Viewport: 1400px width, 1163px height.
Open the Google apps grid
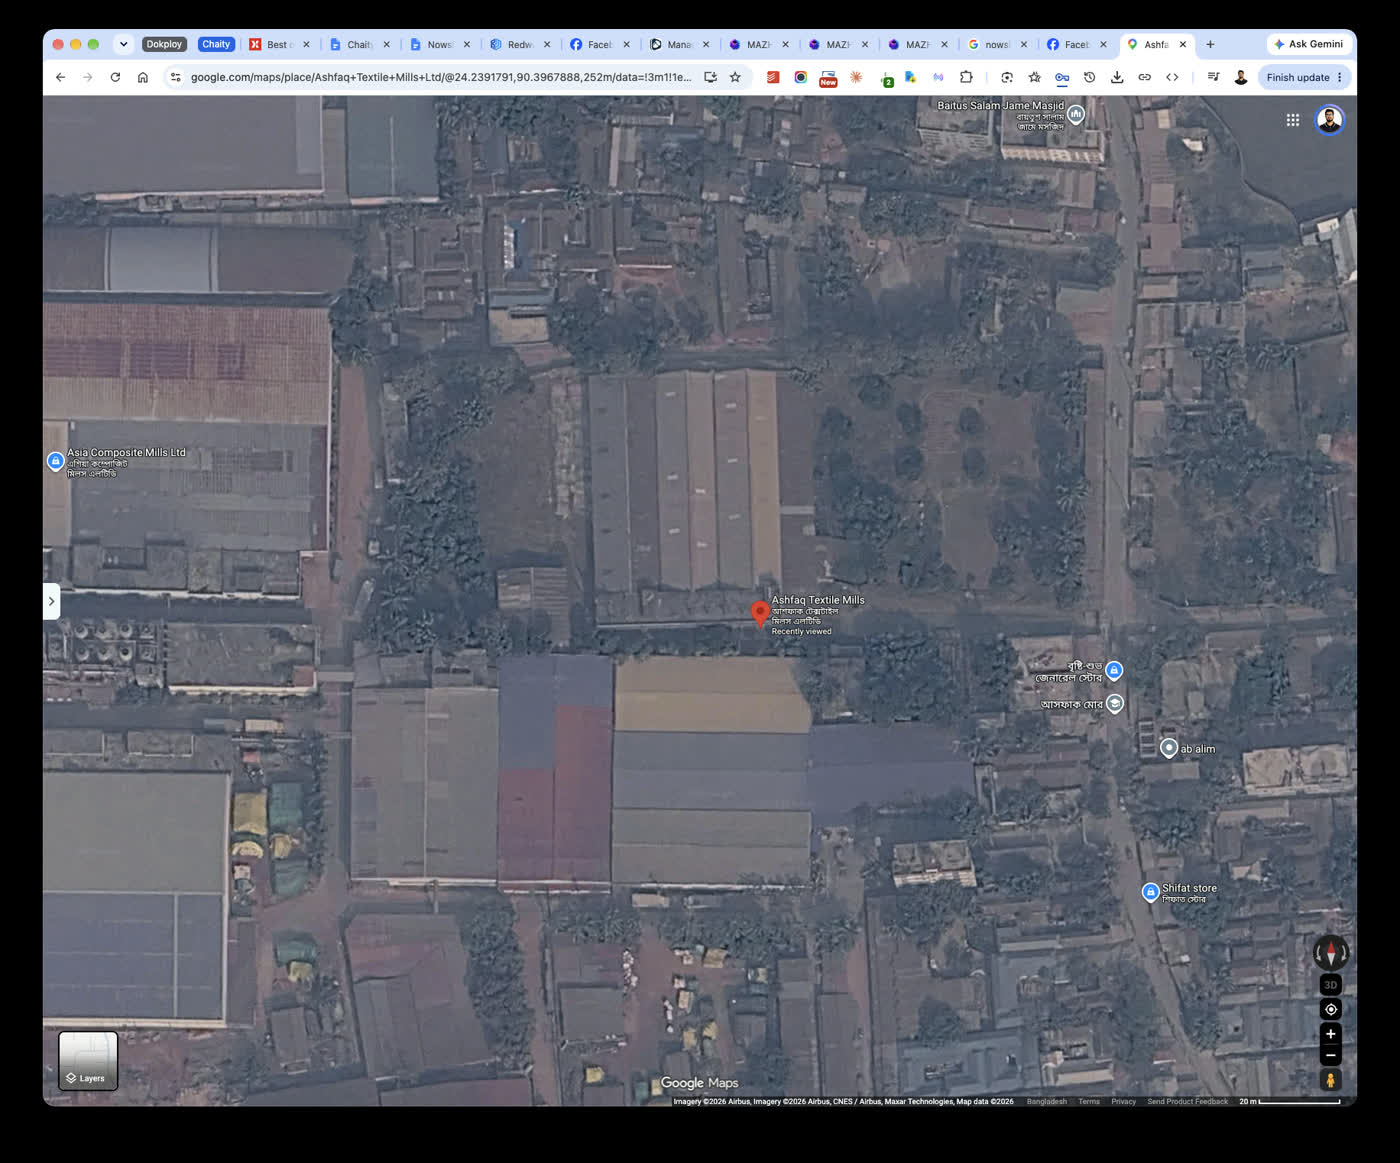point(1292,120)
